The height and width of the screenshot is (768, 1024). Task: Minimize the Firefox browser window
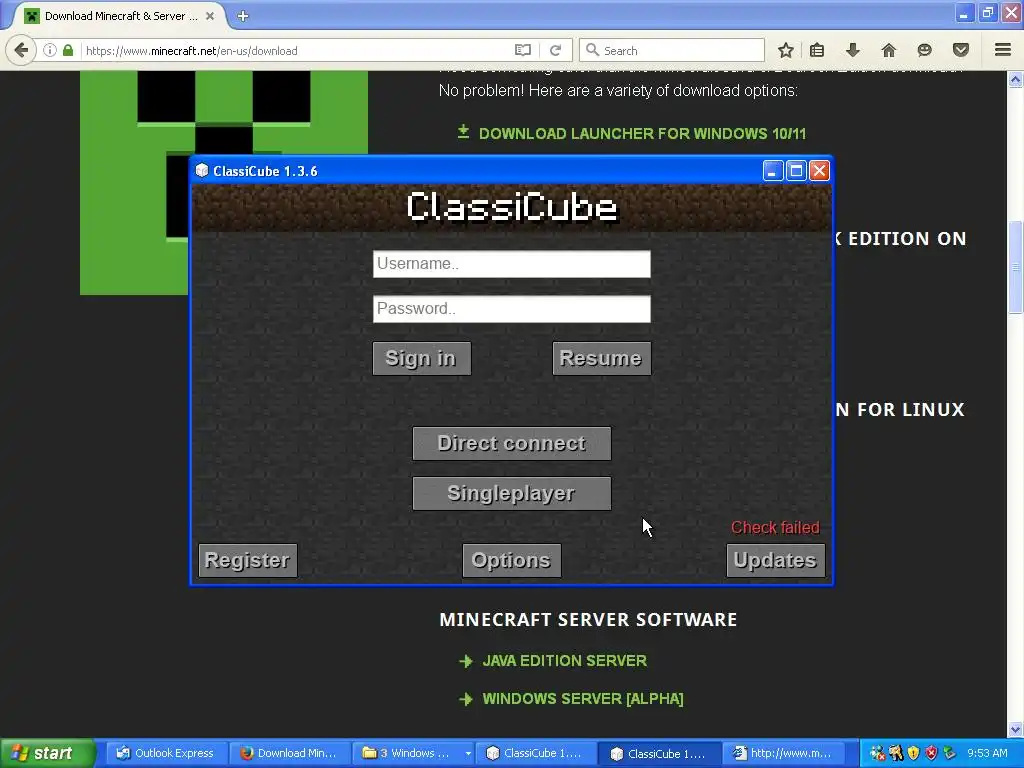coord(965,13)
